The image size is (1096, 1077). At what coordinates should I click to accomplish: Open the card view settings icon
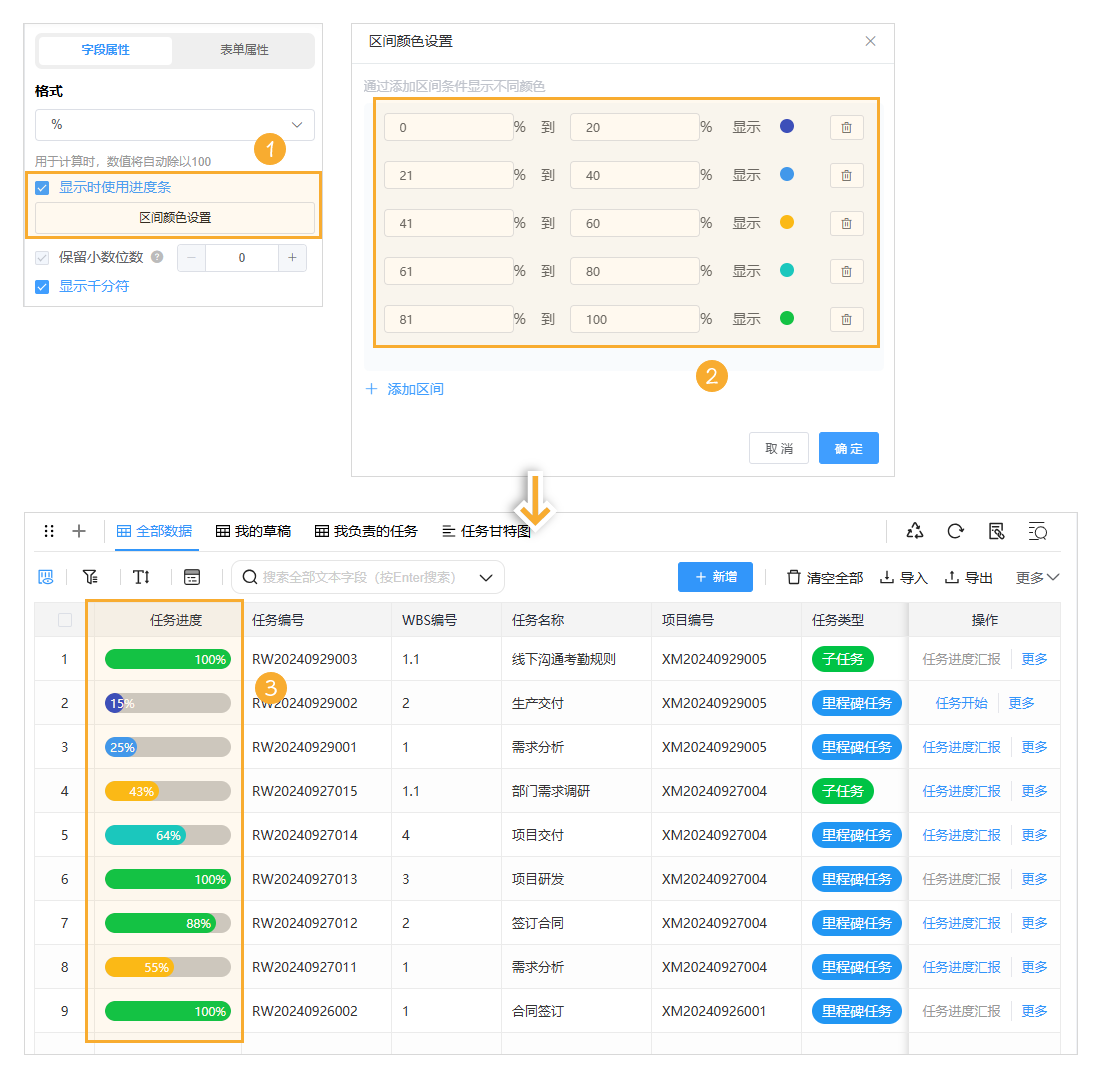click(x=192, y=577)
